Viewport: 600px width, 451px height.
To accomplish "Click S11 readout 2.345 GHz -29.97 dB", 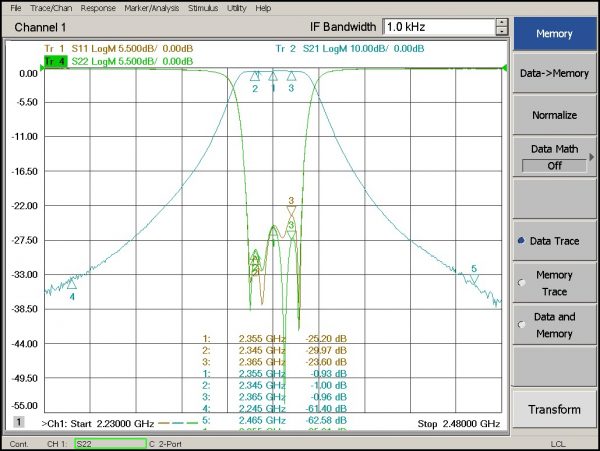I will point(274,350).
